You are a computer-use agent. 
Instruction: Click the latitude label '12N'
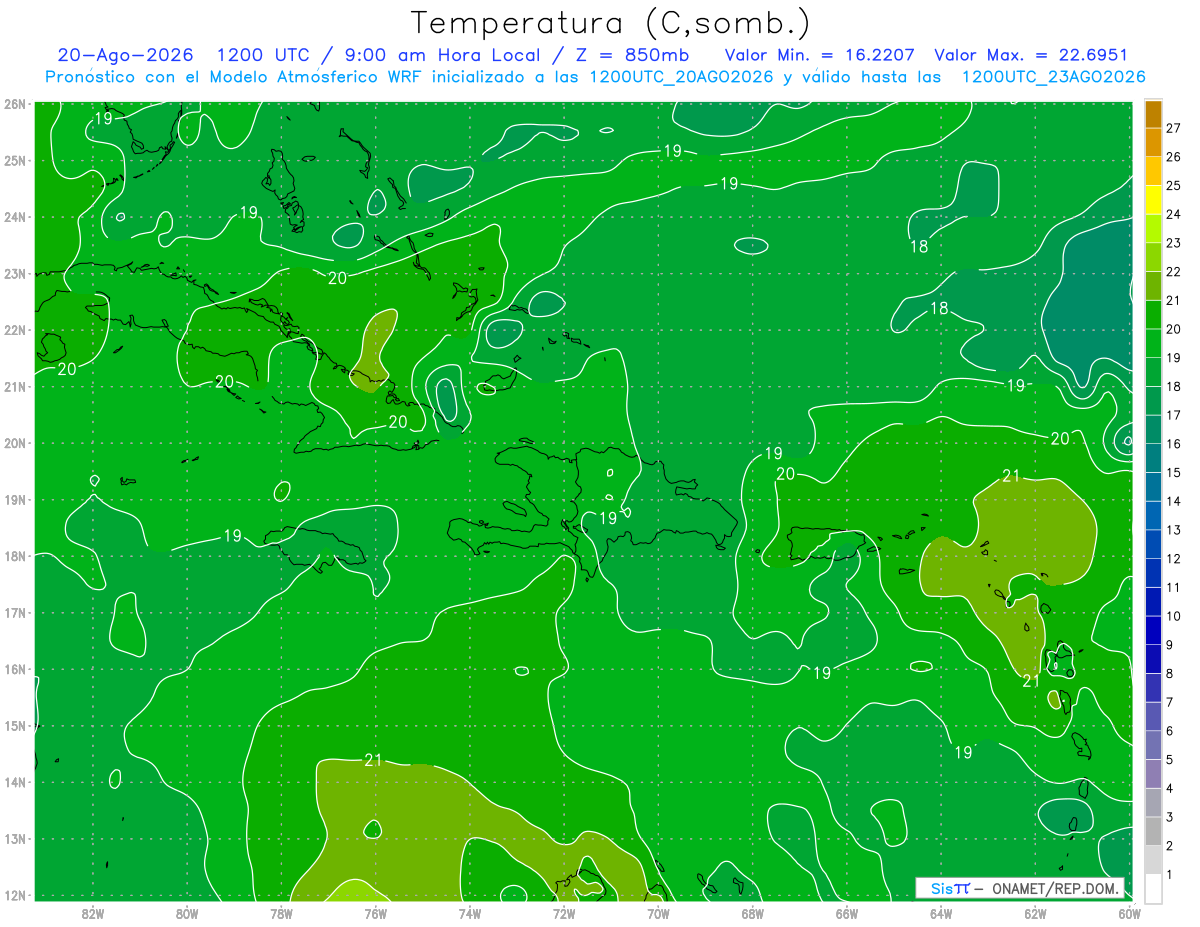coord(15,895)
